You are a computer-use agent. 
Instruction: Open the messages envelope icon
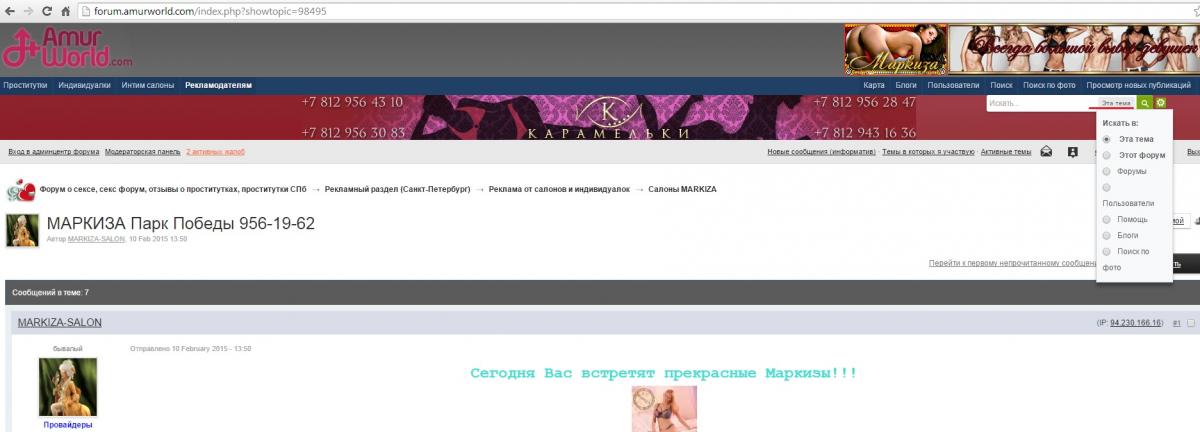coord(1046,152)
